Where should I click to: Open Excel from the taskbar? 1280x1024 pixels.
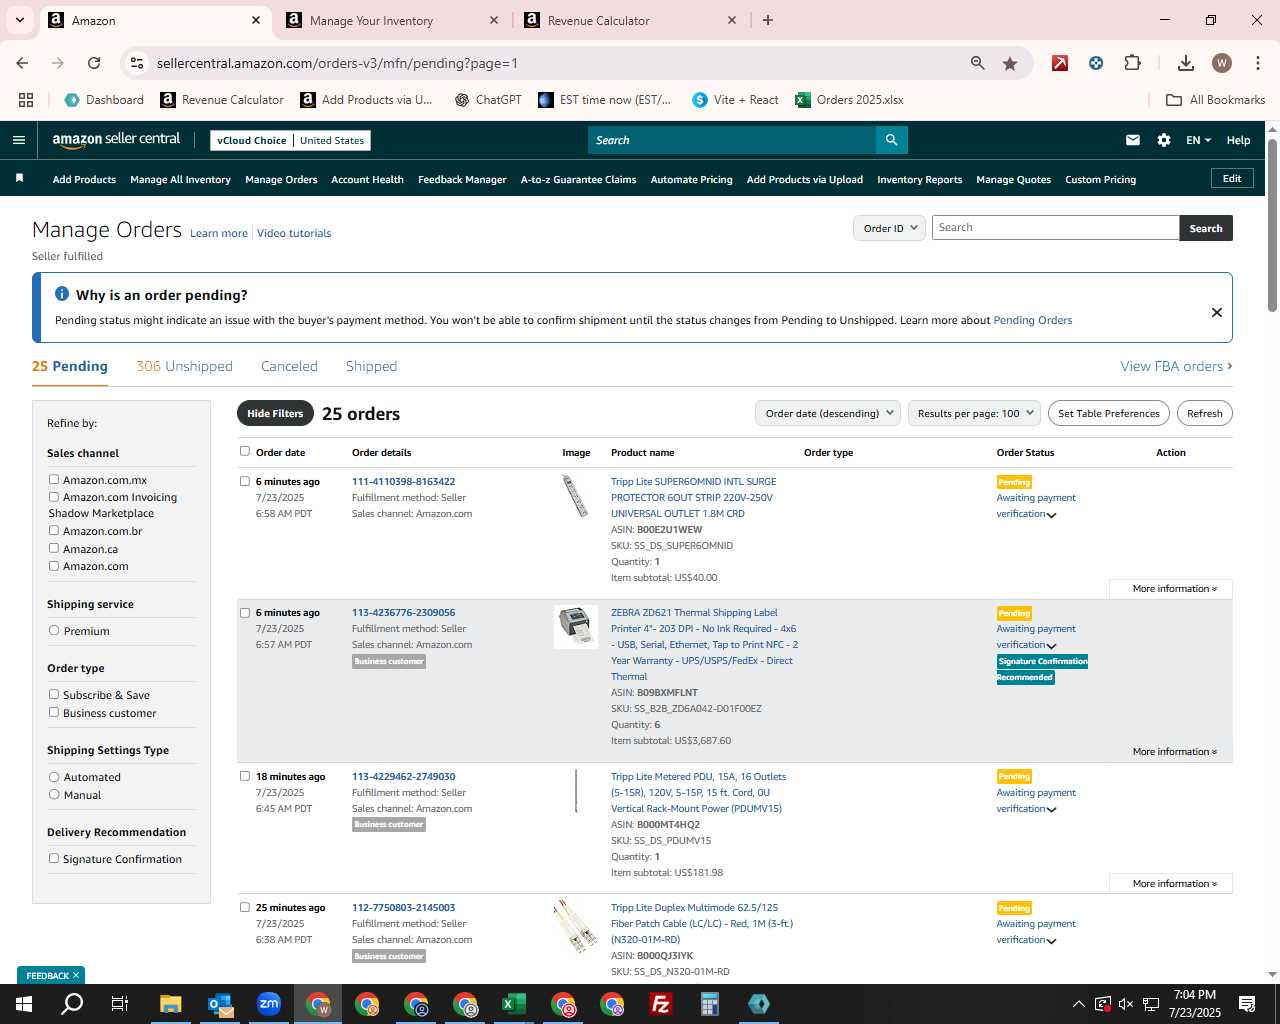coord(514,1004)
